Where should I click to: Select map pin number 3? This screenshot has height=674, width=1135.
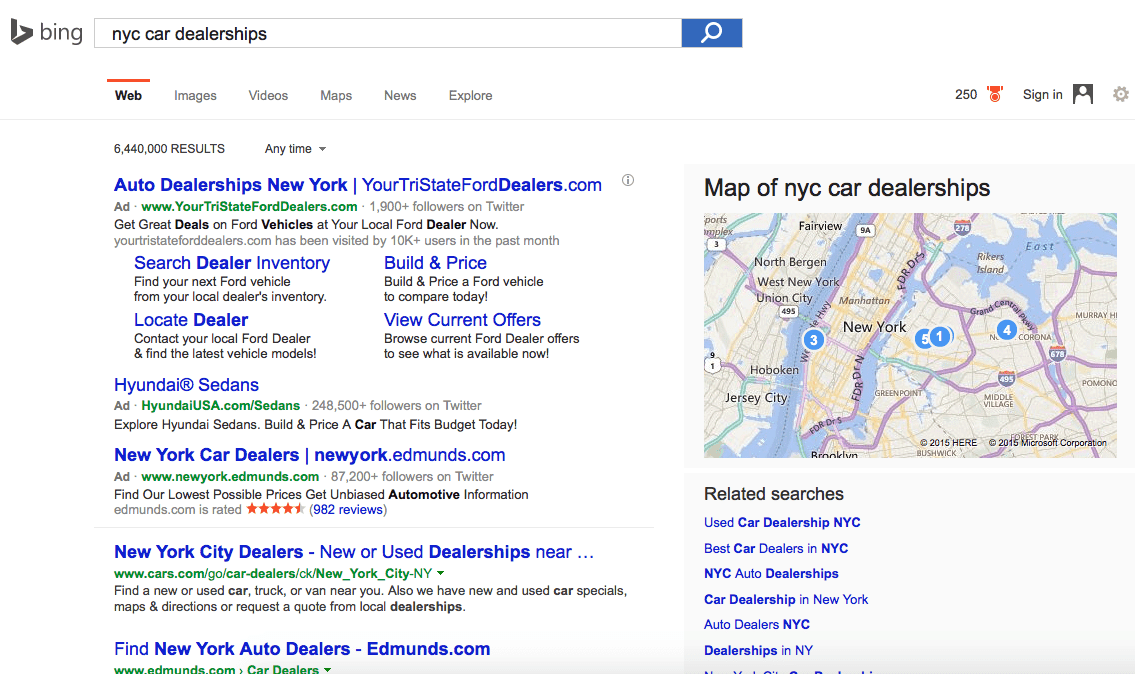[x=814, y=340]
